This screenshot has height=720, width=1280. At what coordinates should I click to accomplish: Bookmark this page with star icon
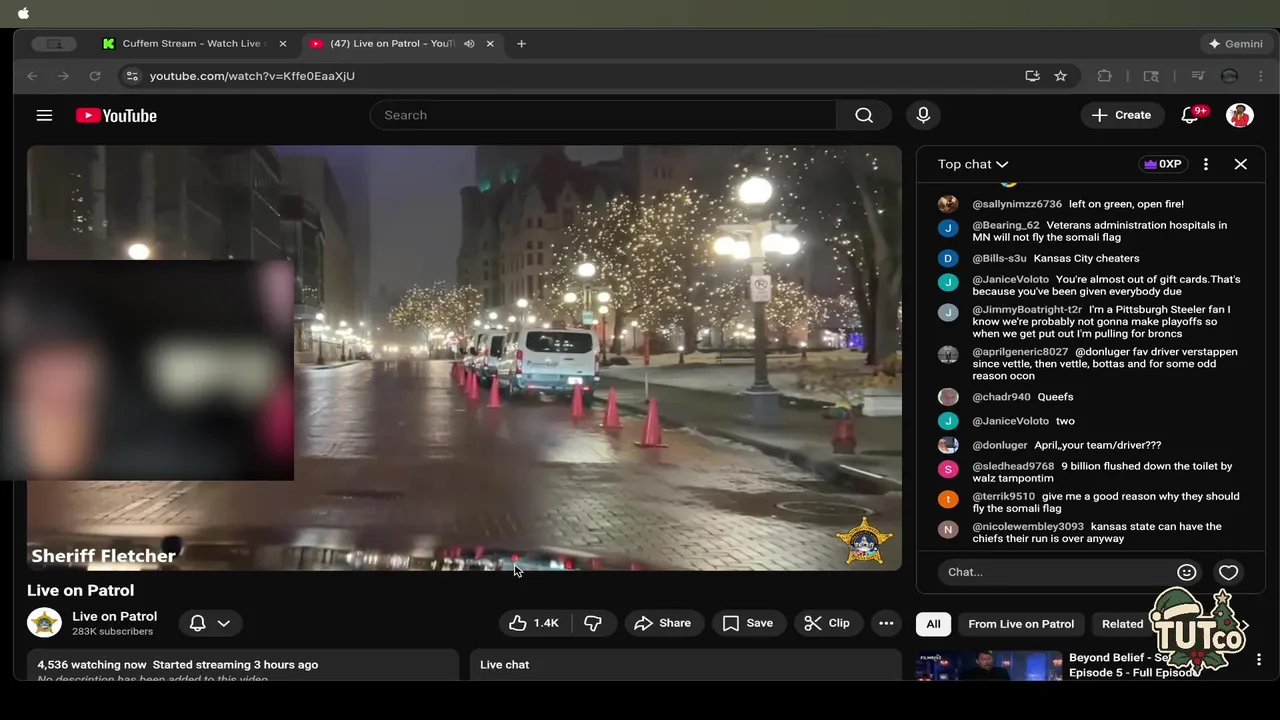(1060, 76)
